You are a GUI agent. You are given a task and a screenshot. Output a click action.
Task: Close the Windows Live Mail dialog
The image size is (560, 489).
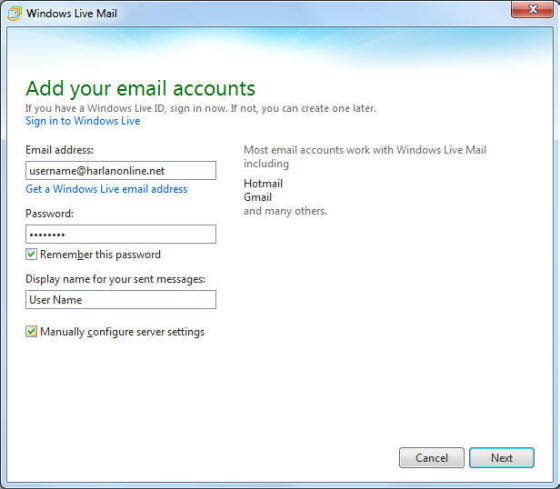tap(532, 9)
